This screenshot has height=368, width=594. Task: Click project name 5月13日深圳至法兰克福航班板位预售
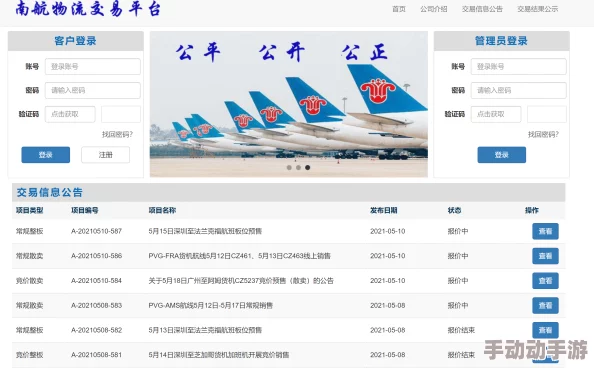[205, 330]
